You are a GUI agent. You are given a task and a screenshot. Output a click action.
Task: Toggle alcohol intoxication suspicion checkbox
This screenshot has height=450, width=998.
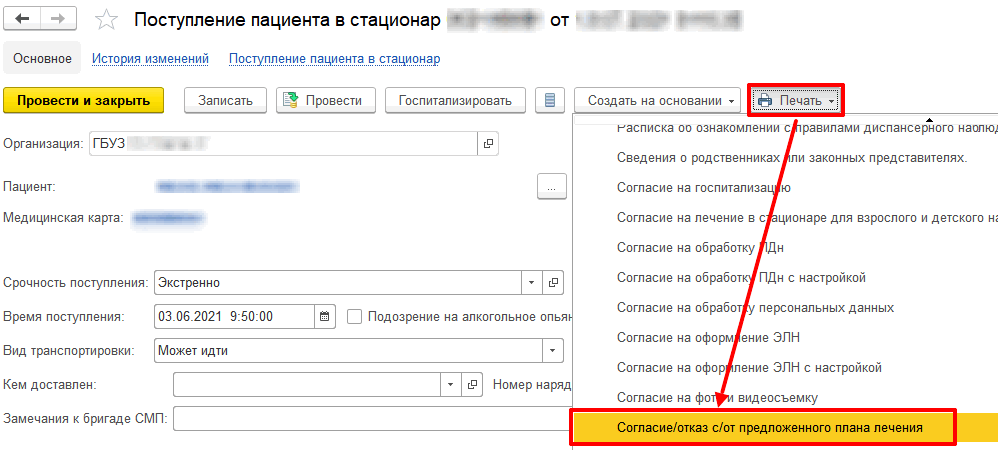(354, 317)
